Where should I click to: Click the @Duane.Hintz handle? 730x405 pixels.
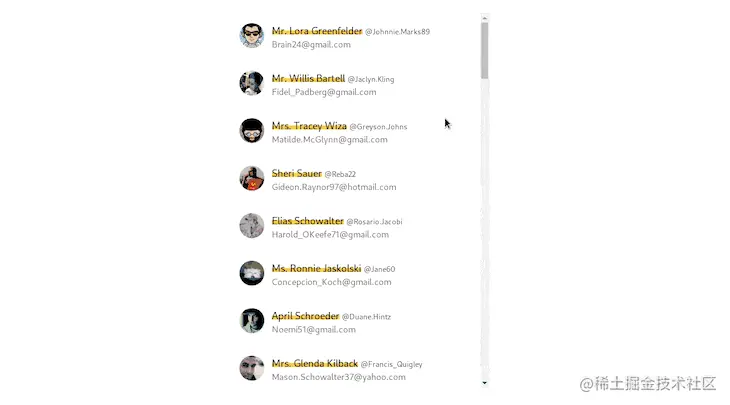click(366, 317)
